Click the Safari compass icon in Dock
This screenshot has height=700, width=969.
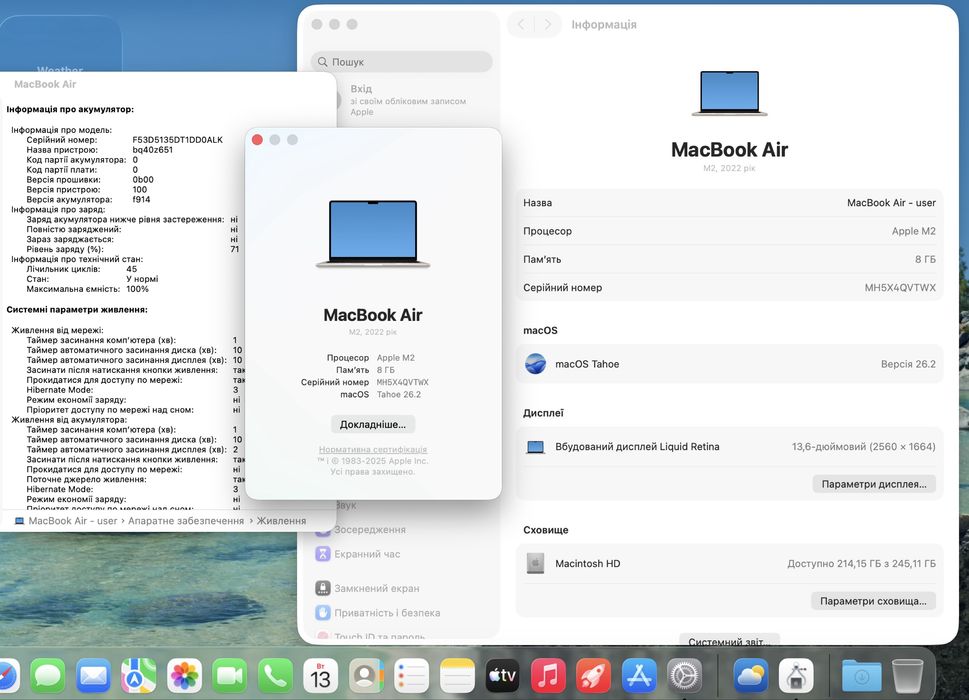7,676
